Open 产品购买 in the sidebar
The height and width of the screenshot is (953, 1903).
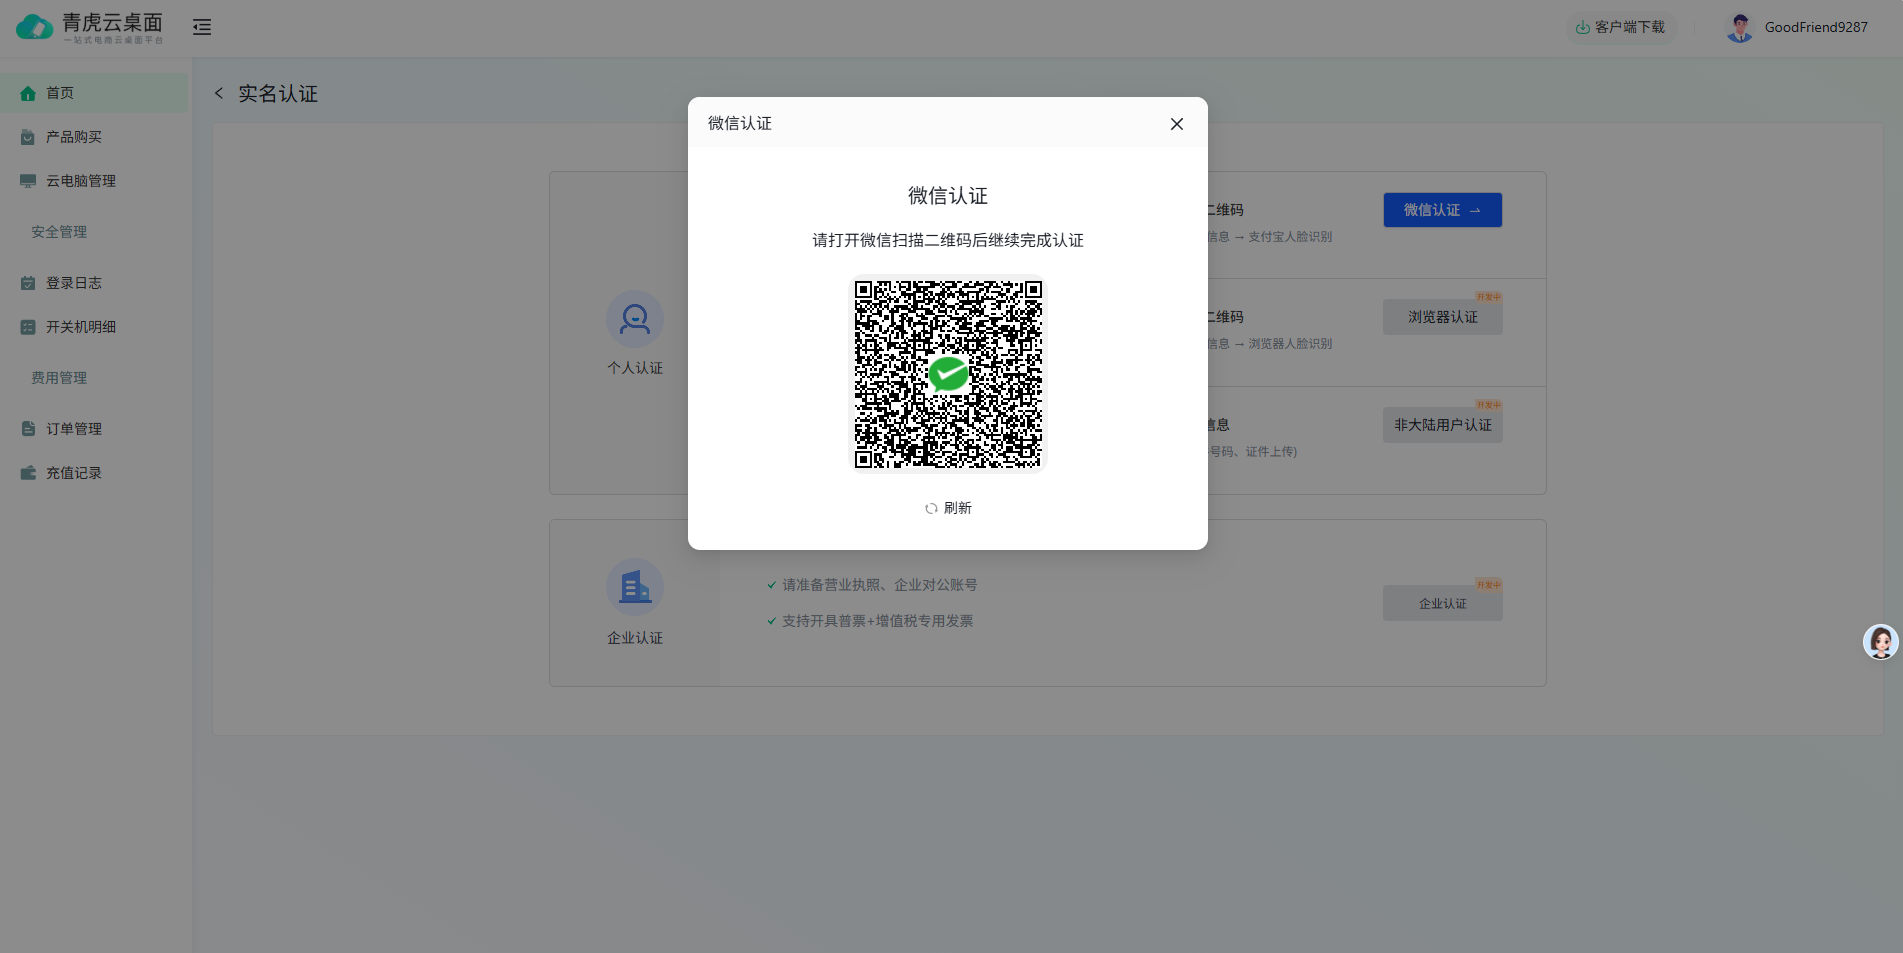coord(94,137)
